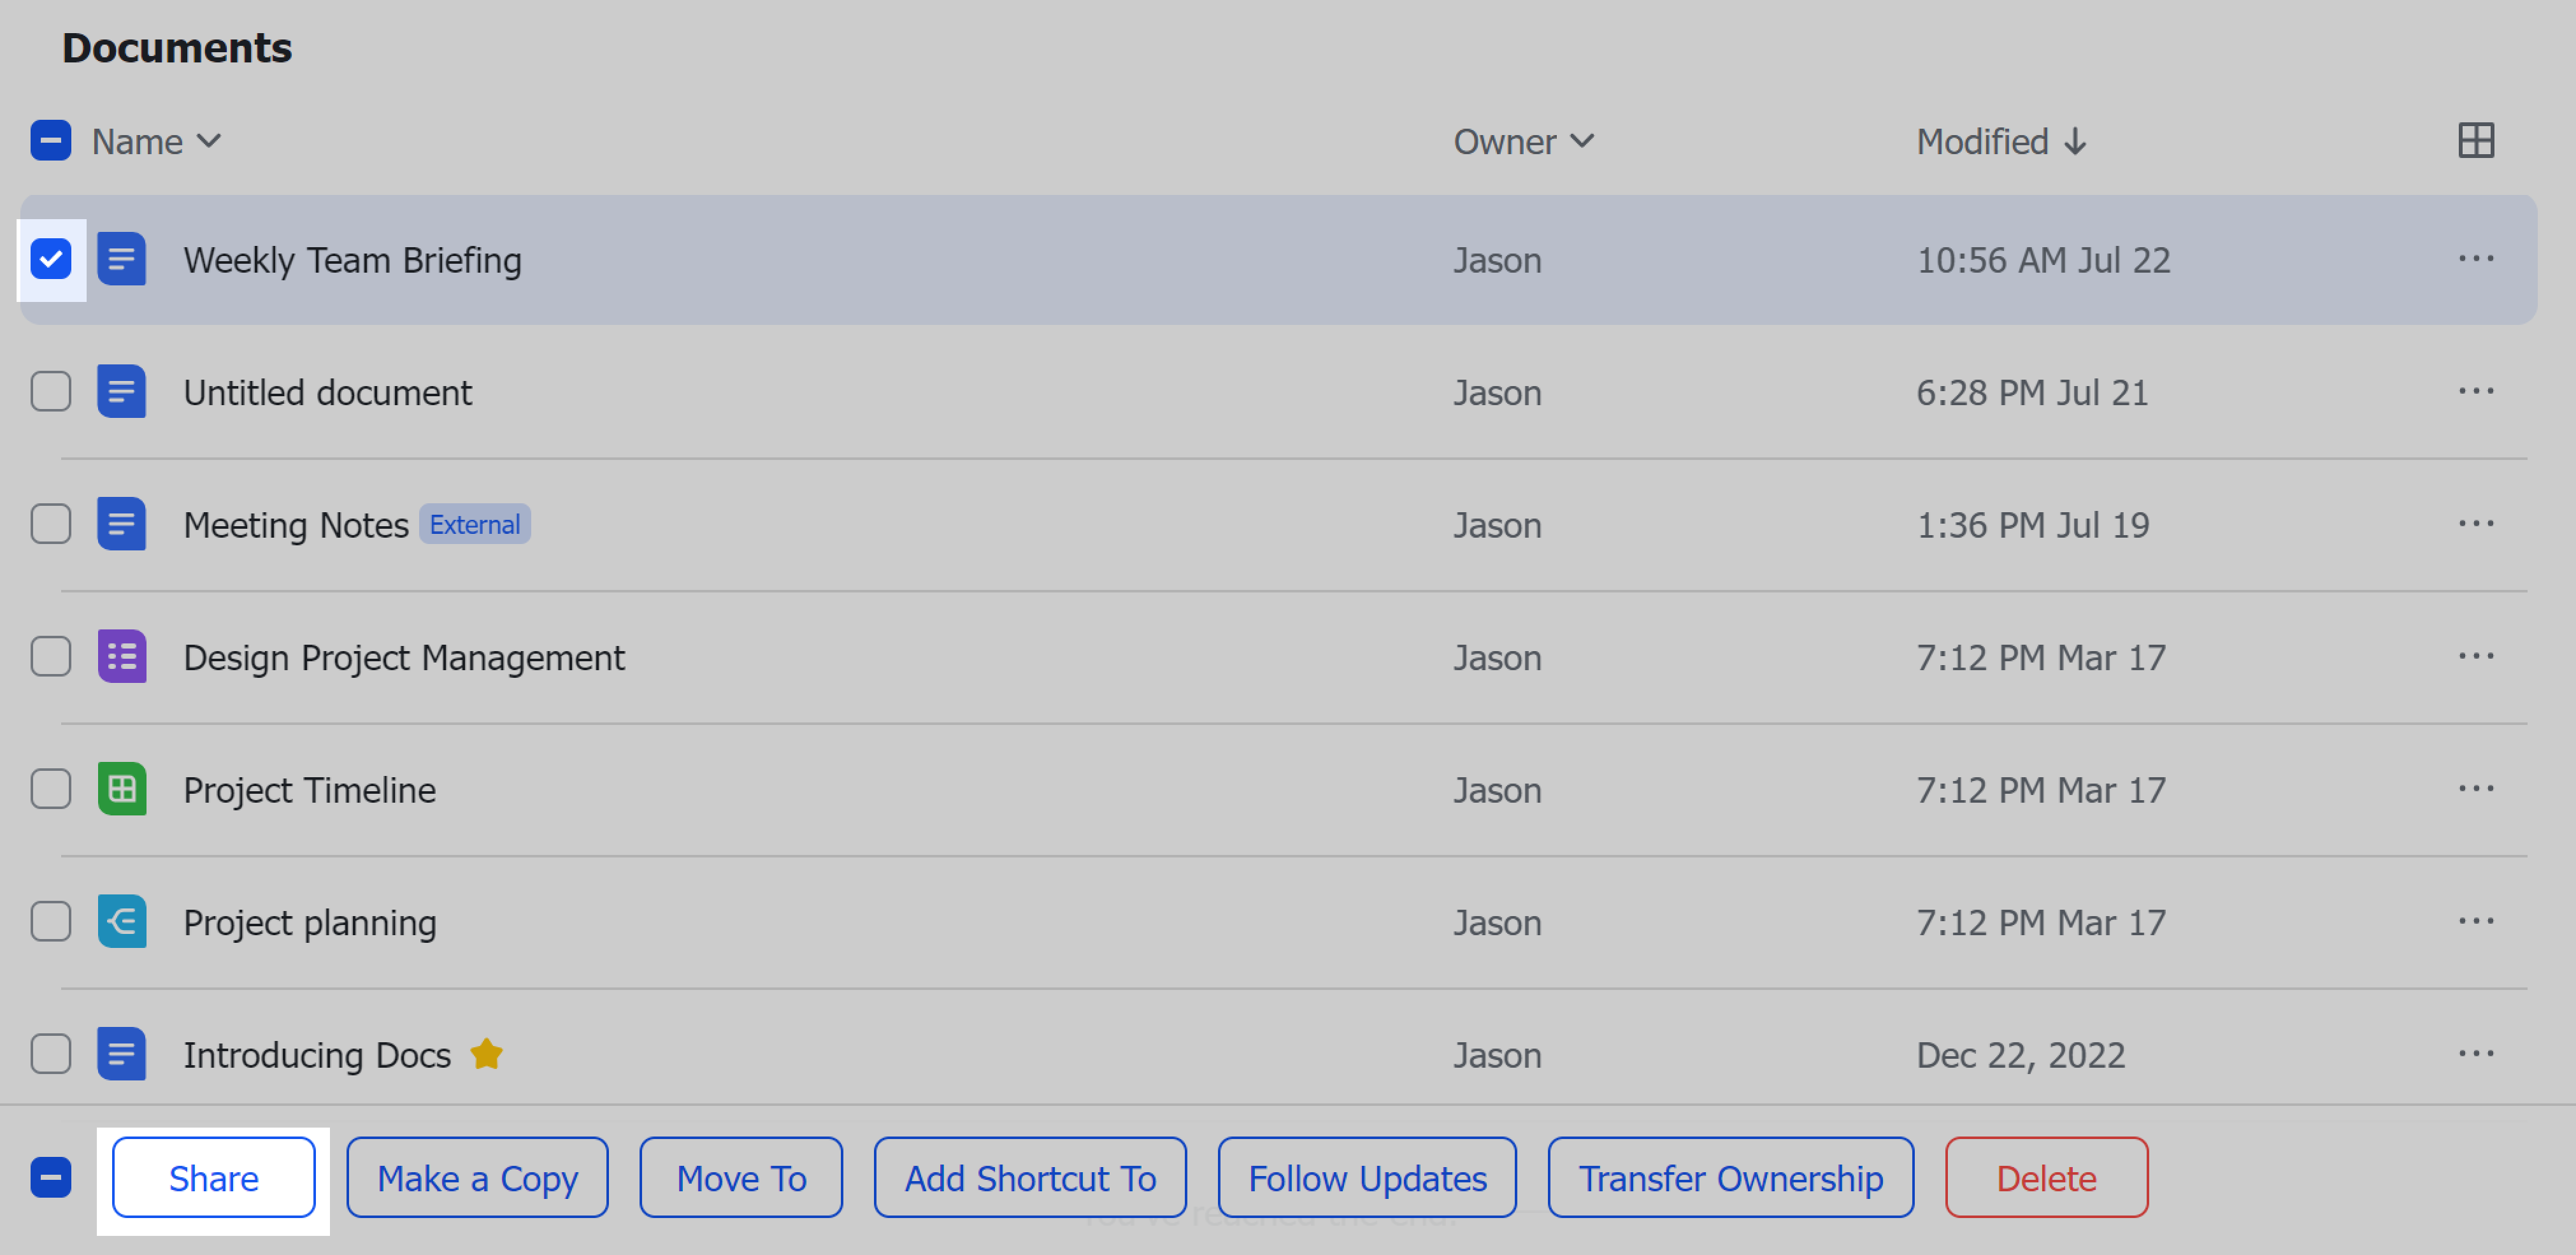Click the Share button
The width and height of the screenshot is (2576, 1255).
213,1178
